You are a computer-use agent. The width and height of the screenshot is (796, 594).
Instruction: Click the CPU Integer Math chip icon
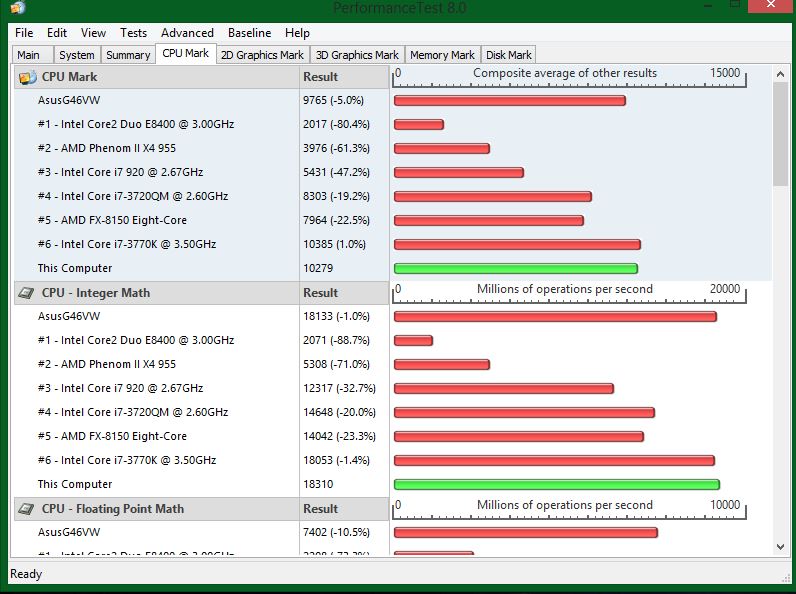pyautogui.click(x=26, y=293)
